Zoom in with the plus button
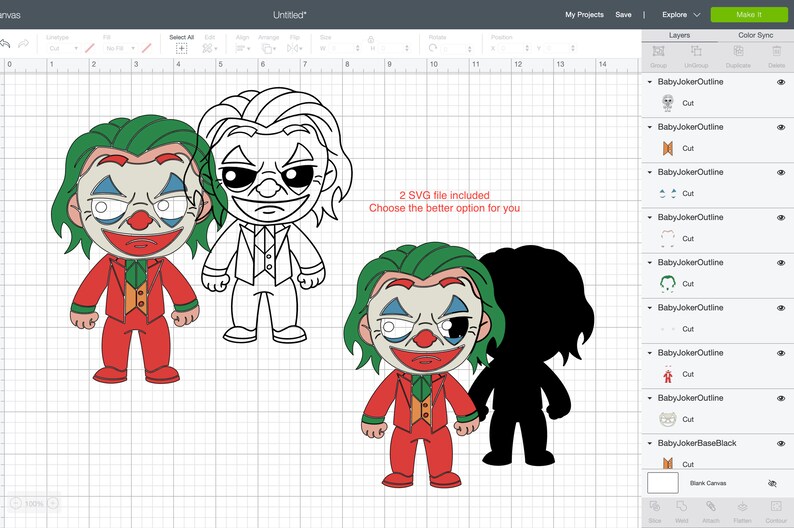Viewport: 794px width, 528px height. [x=53, y=503]
